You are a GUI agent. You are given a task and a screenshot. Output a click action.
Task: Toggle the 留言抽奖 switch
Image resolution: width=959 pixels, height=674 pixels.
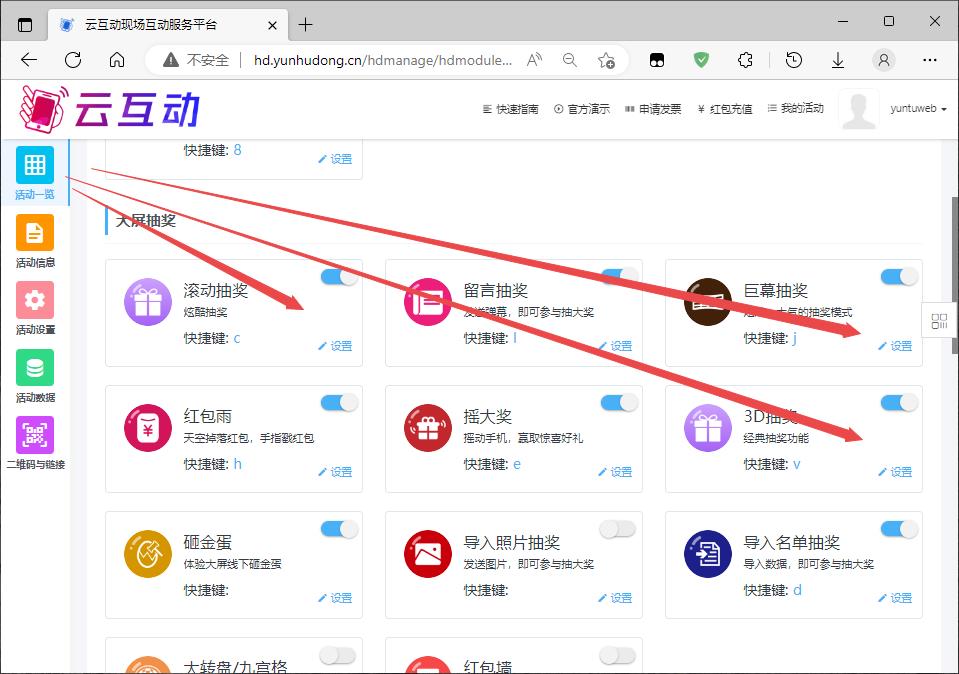tap(619, 277)
